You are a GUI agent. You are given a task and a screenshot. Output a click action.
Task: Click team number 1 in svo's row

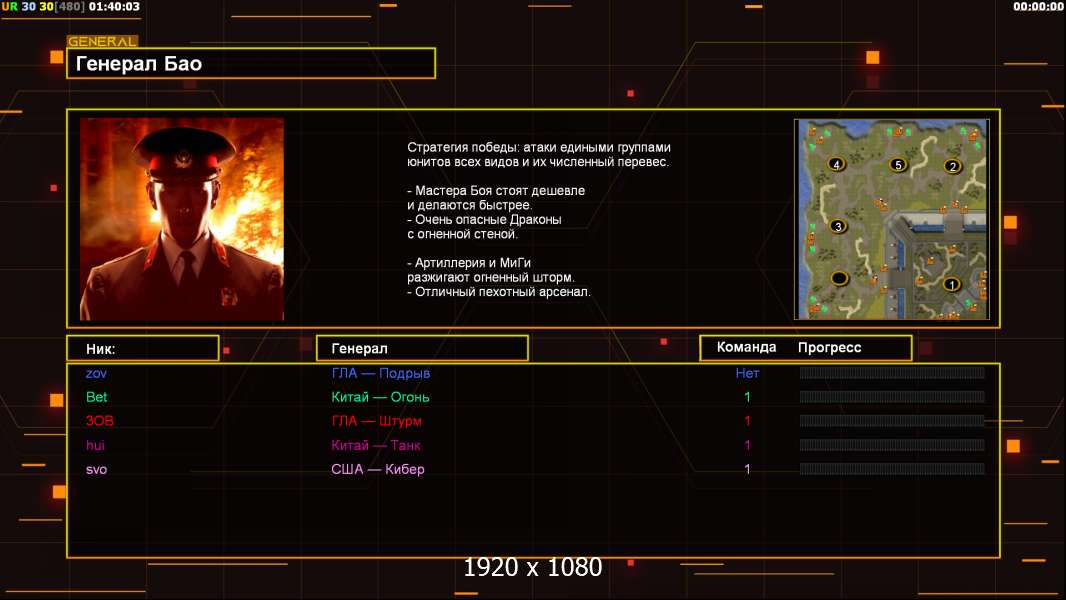[747, 469]
